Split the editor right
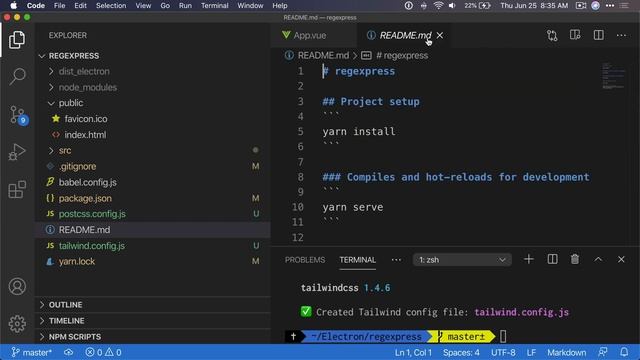 598,35
